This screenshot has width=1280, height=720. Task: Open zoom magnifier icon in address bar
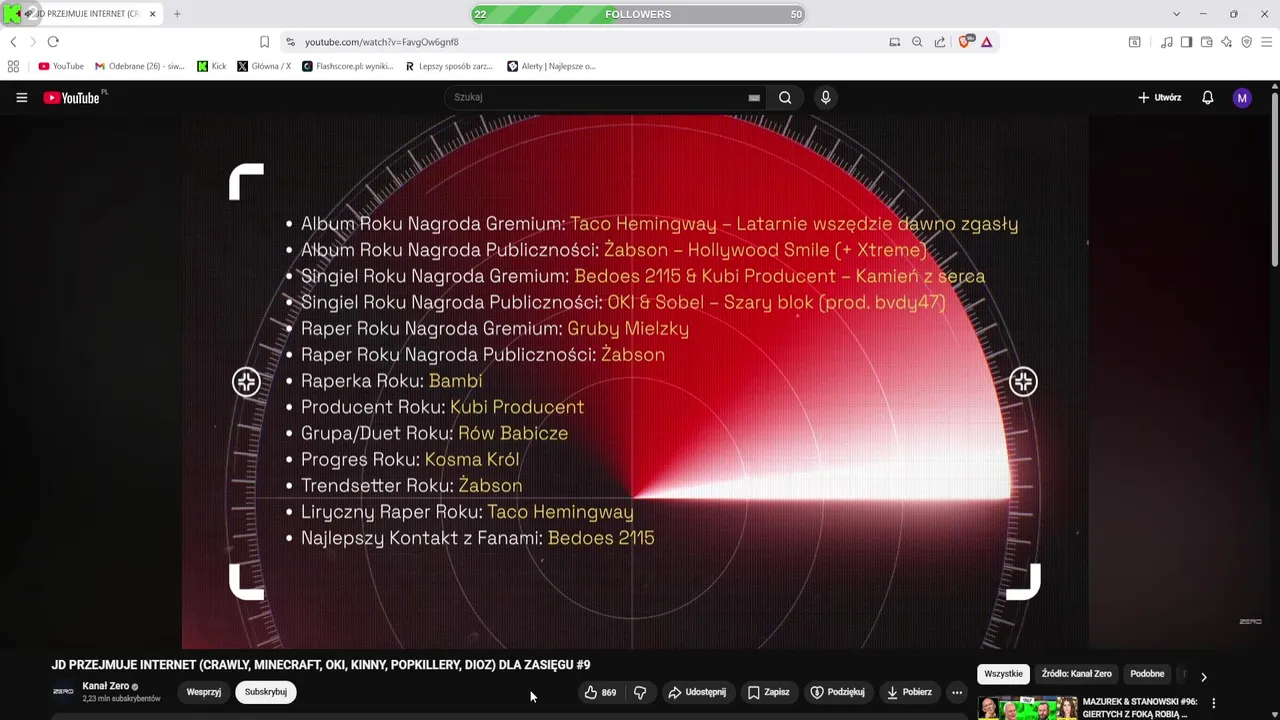click(x=917, y=42)
